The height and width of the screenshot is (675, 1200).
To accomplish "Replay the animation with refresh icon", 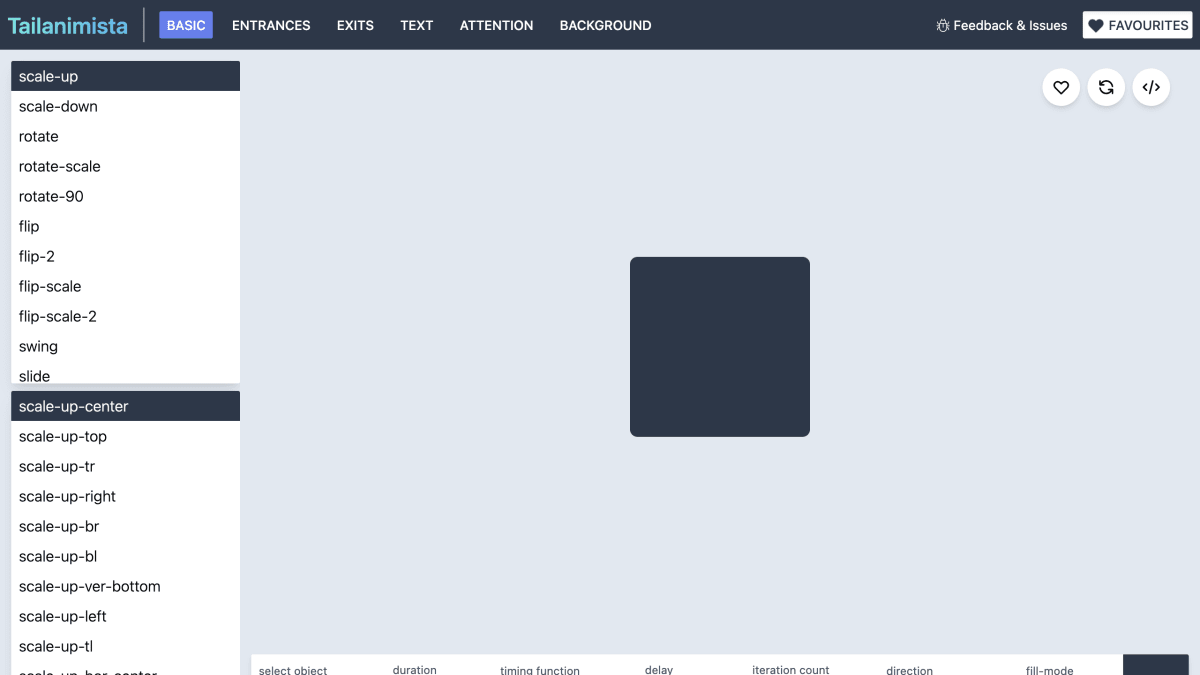I will (1106, 87).
